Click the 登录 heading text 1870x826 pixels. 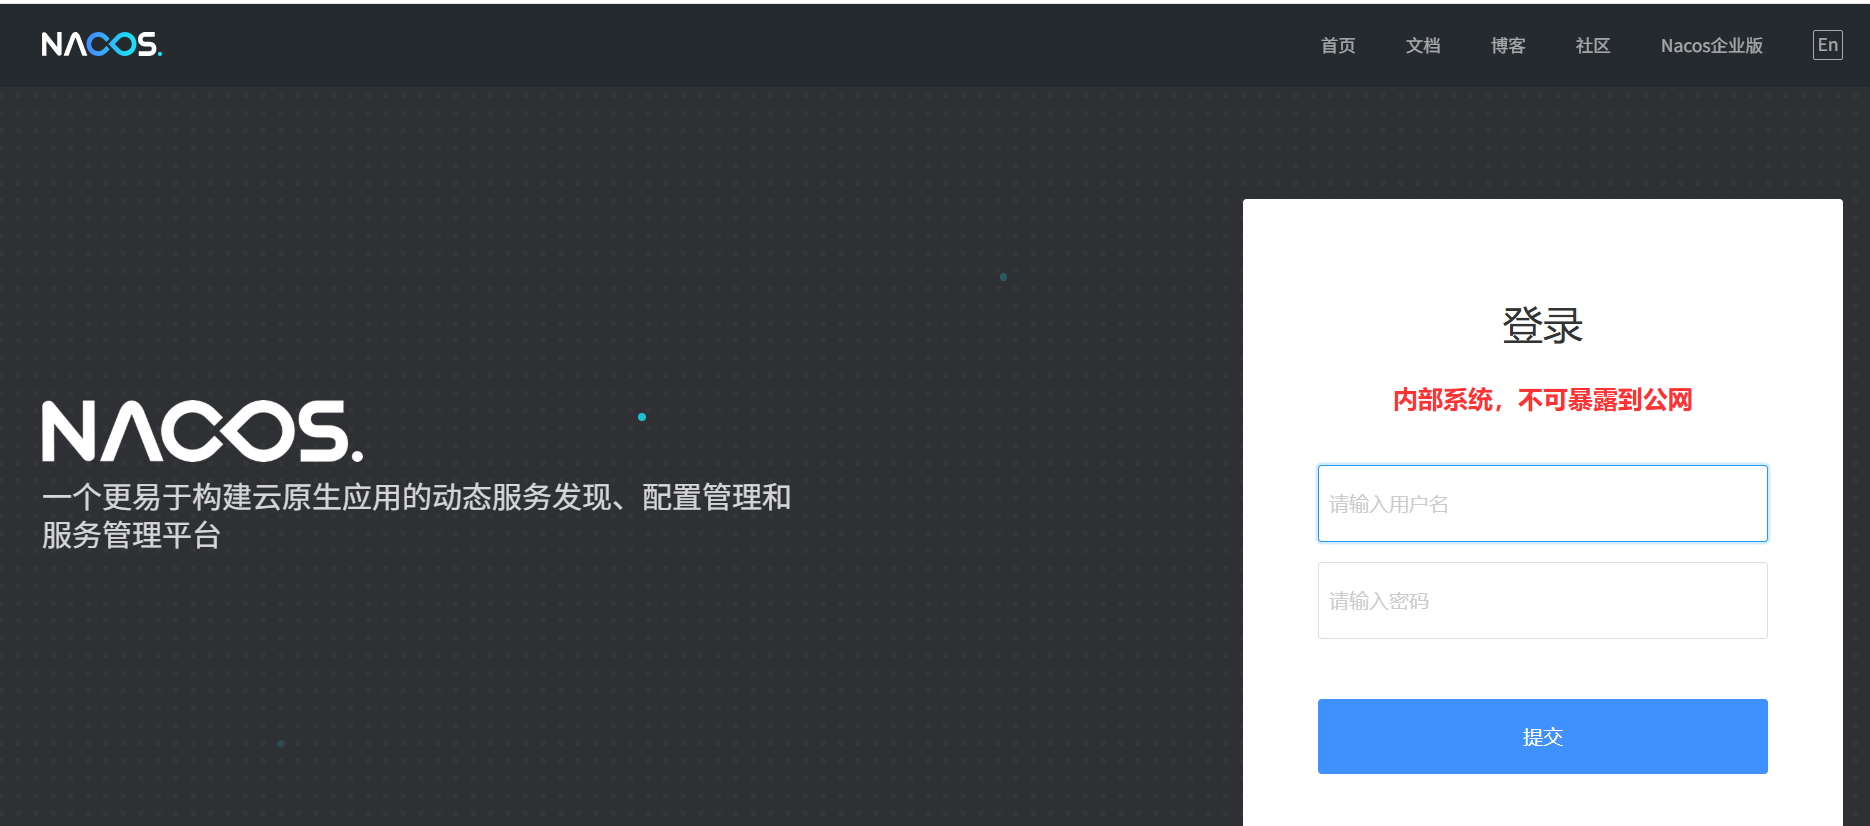tap(1543, 326)
